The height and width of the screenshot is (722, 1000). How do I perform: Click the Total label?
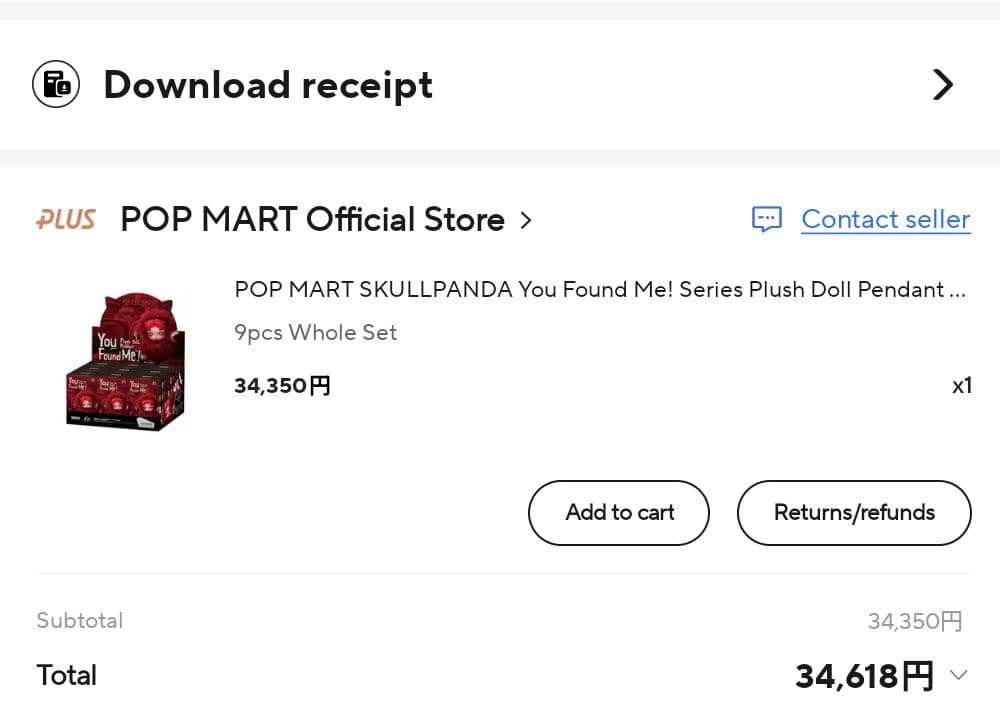[67, 675]
